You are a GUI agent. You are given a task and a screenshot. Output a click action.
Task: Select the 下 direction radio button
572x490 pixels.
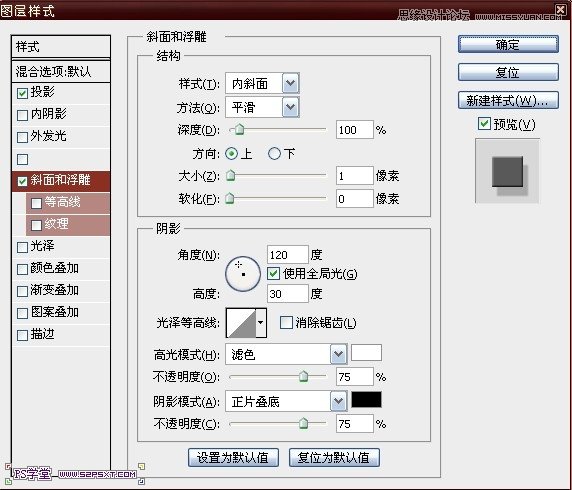coord(274,154)
